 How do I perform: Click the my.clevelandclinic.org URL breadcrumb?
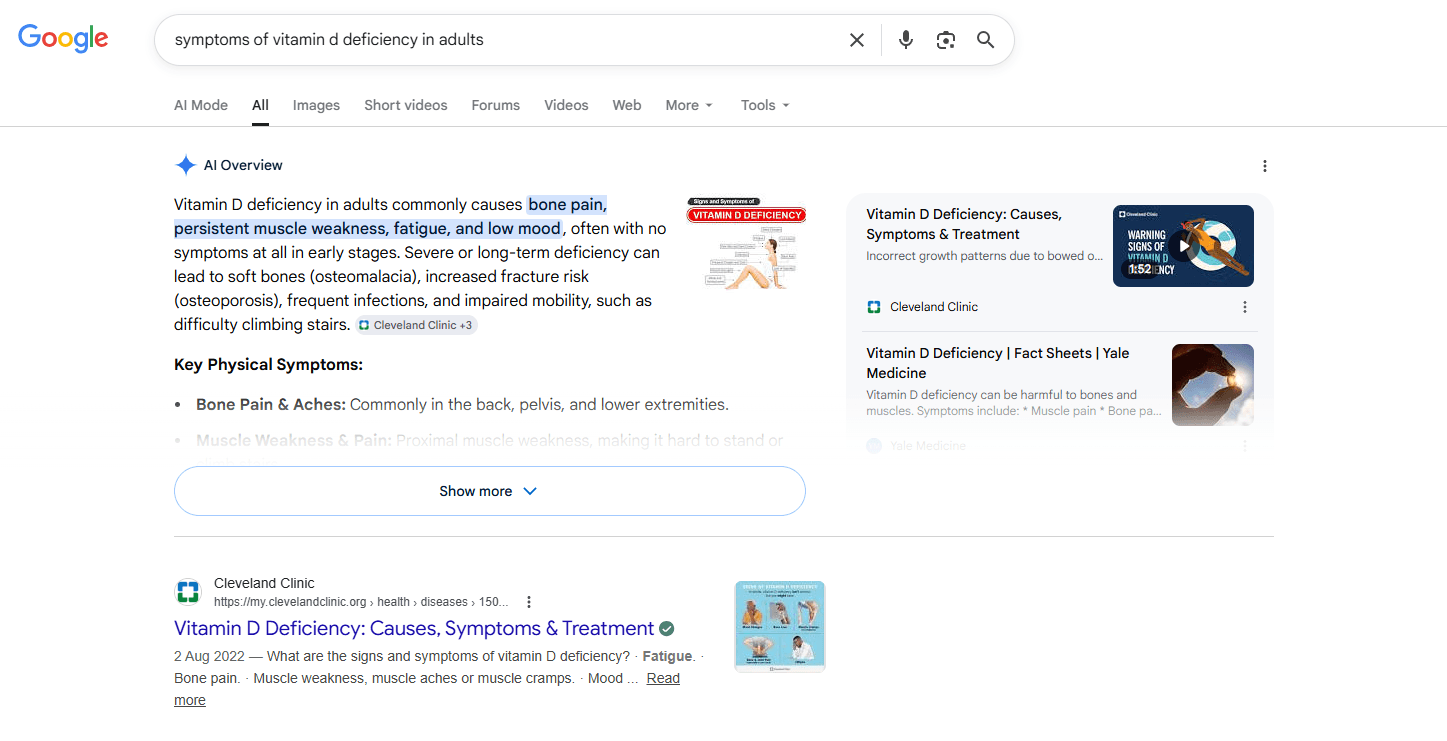click(361, 602)
